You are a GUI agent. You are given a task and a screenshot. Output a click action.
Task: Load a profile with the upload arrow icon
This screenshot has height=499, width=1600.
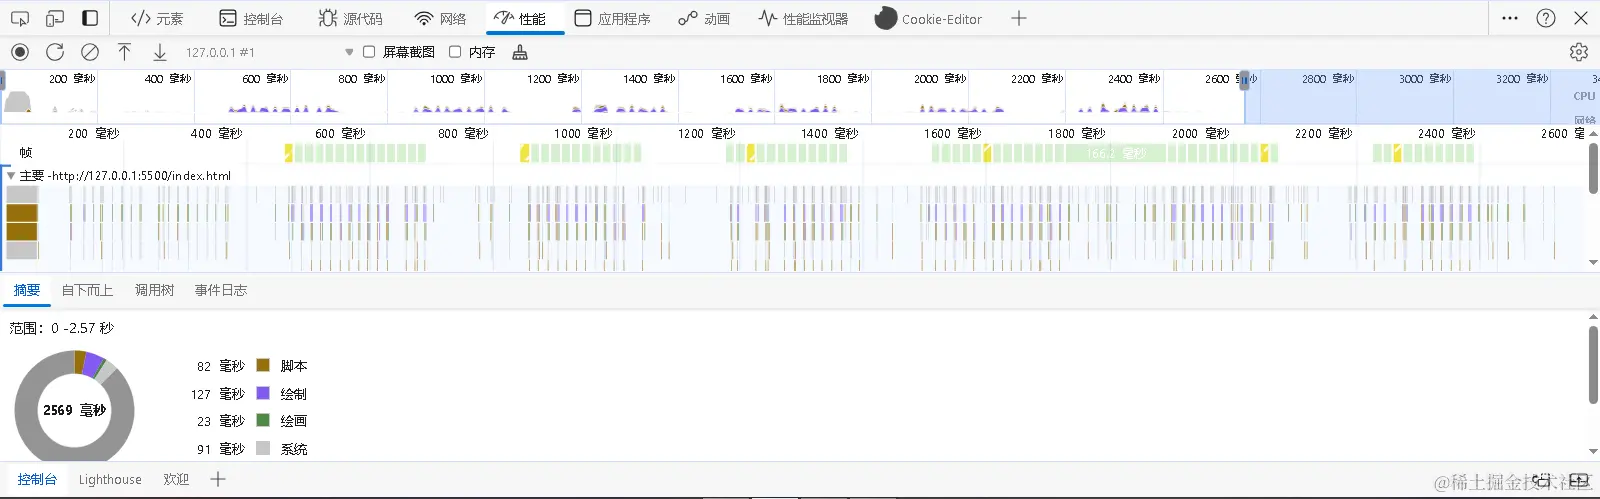124,52
